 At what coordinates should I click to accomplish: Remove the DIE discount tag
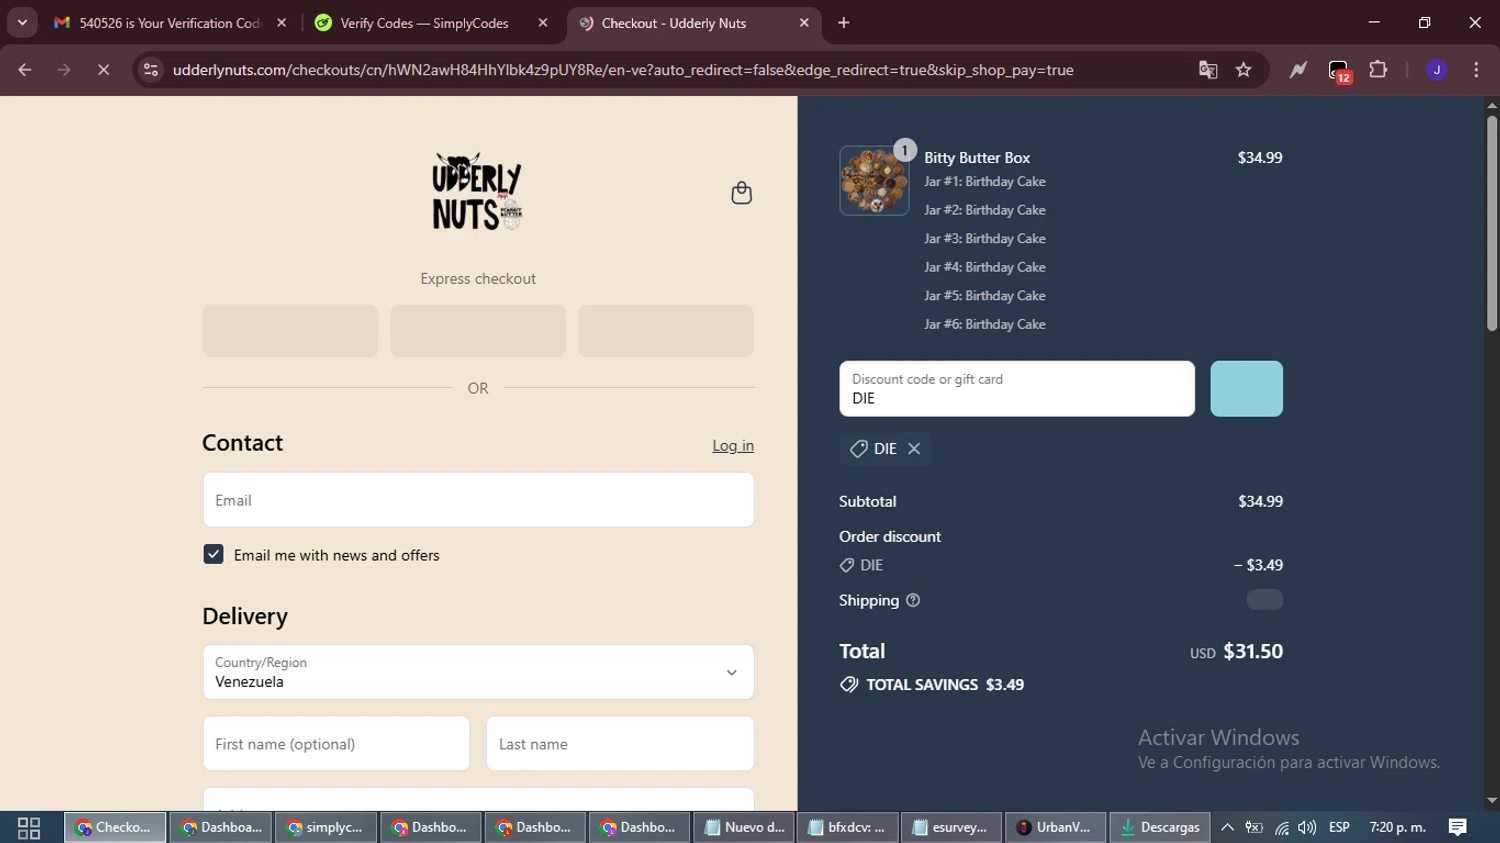point(914,449)
